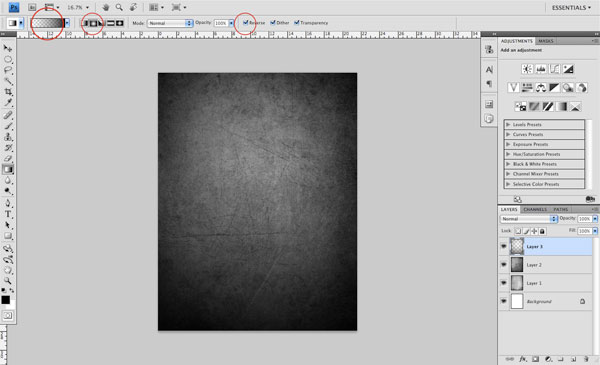
Task: Open the Paragraph panel icon
Action: (x=489, y=84)
